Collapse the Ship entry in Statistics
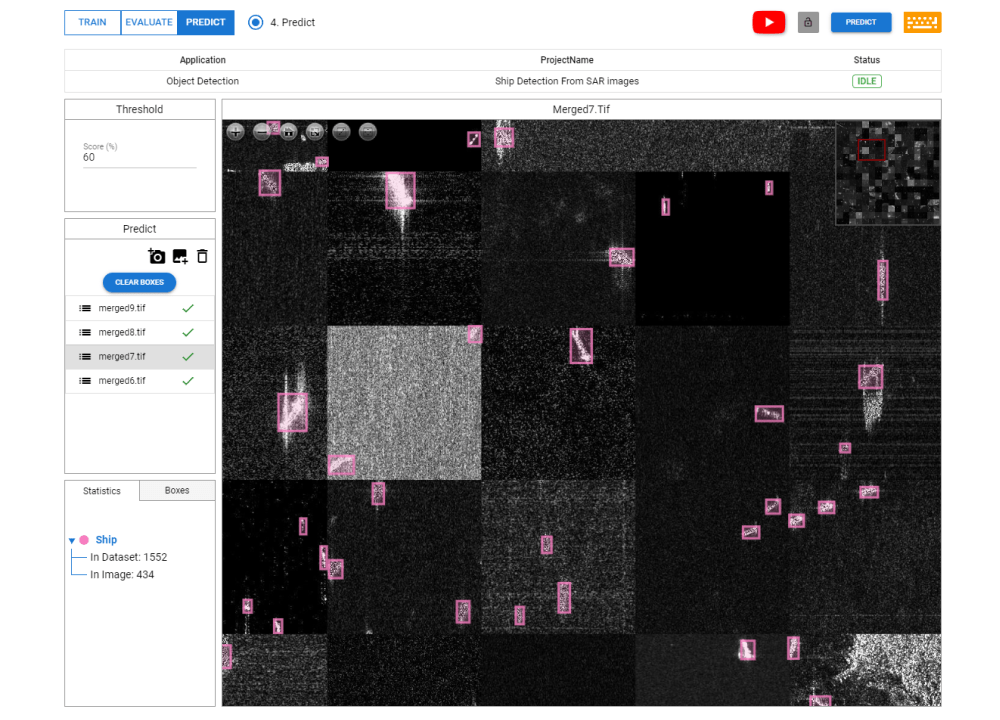 [x=70, y=539]
